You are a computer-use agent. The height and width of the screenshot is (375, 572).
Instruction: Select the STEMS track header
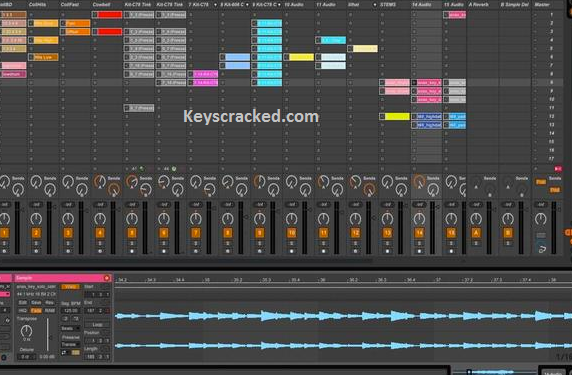pyautogui.click(x=395, y=5)
